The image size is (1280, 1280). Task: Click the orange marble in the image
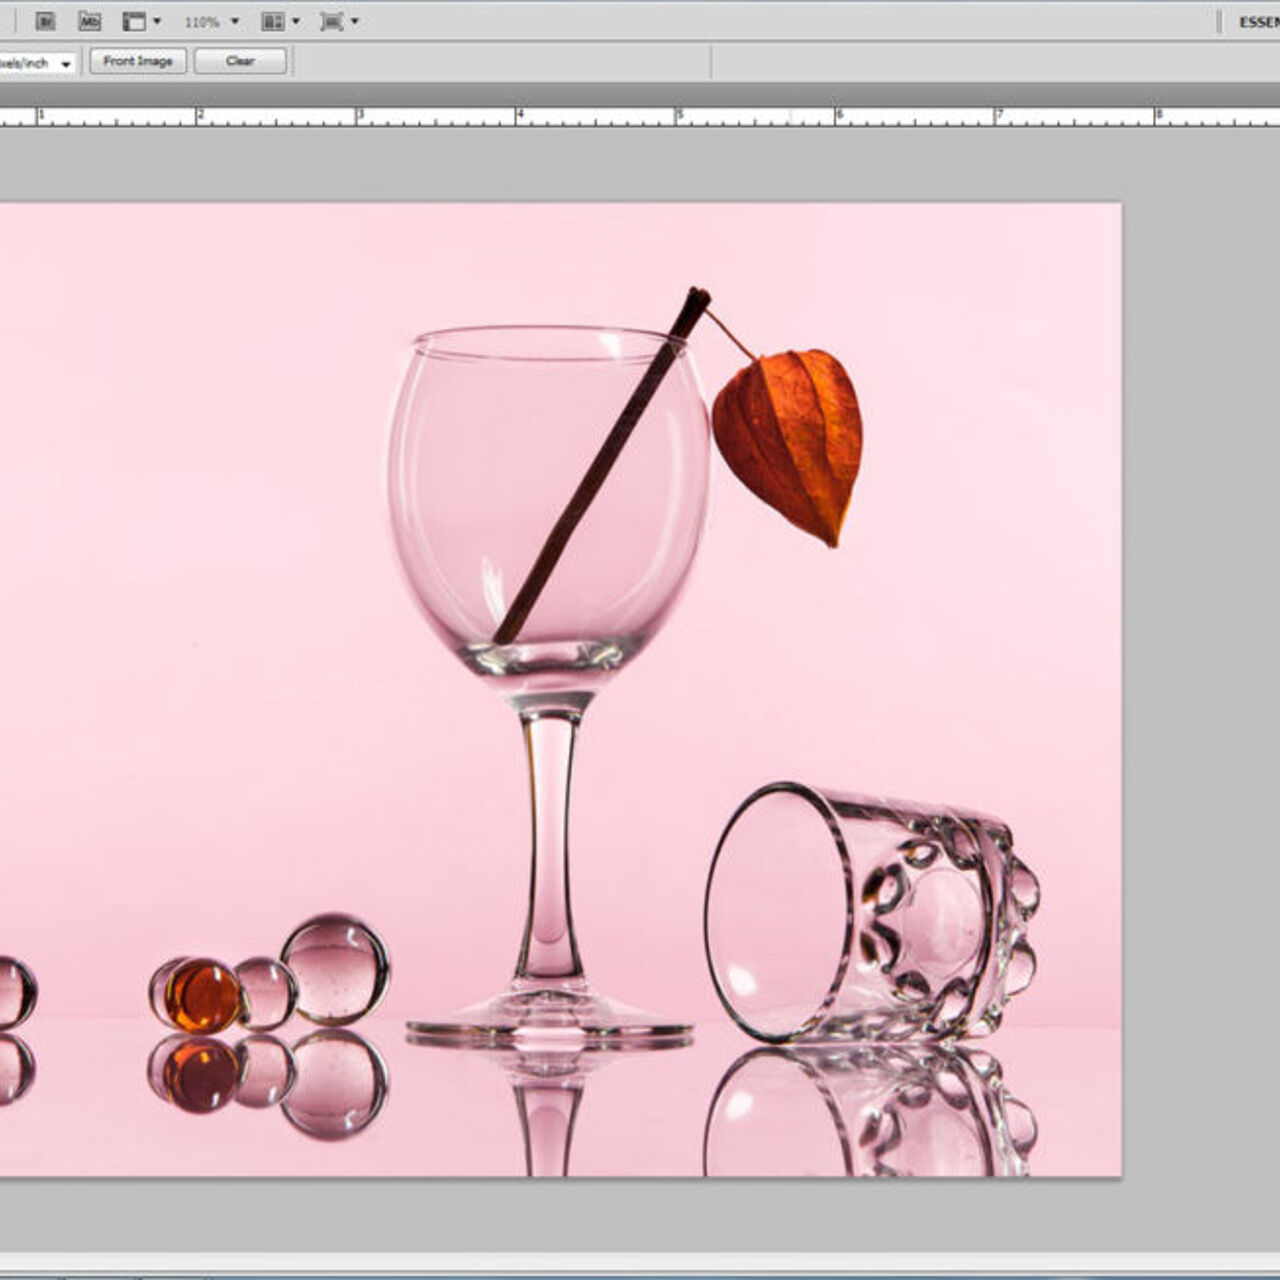pyautogui.click(x=203, y=995)
